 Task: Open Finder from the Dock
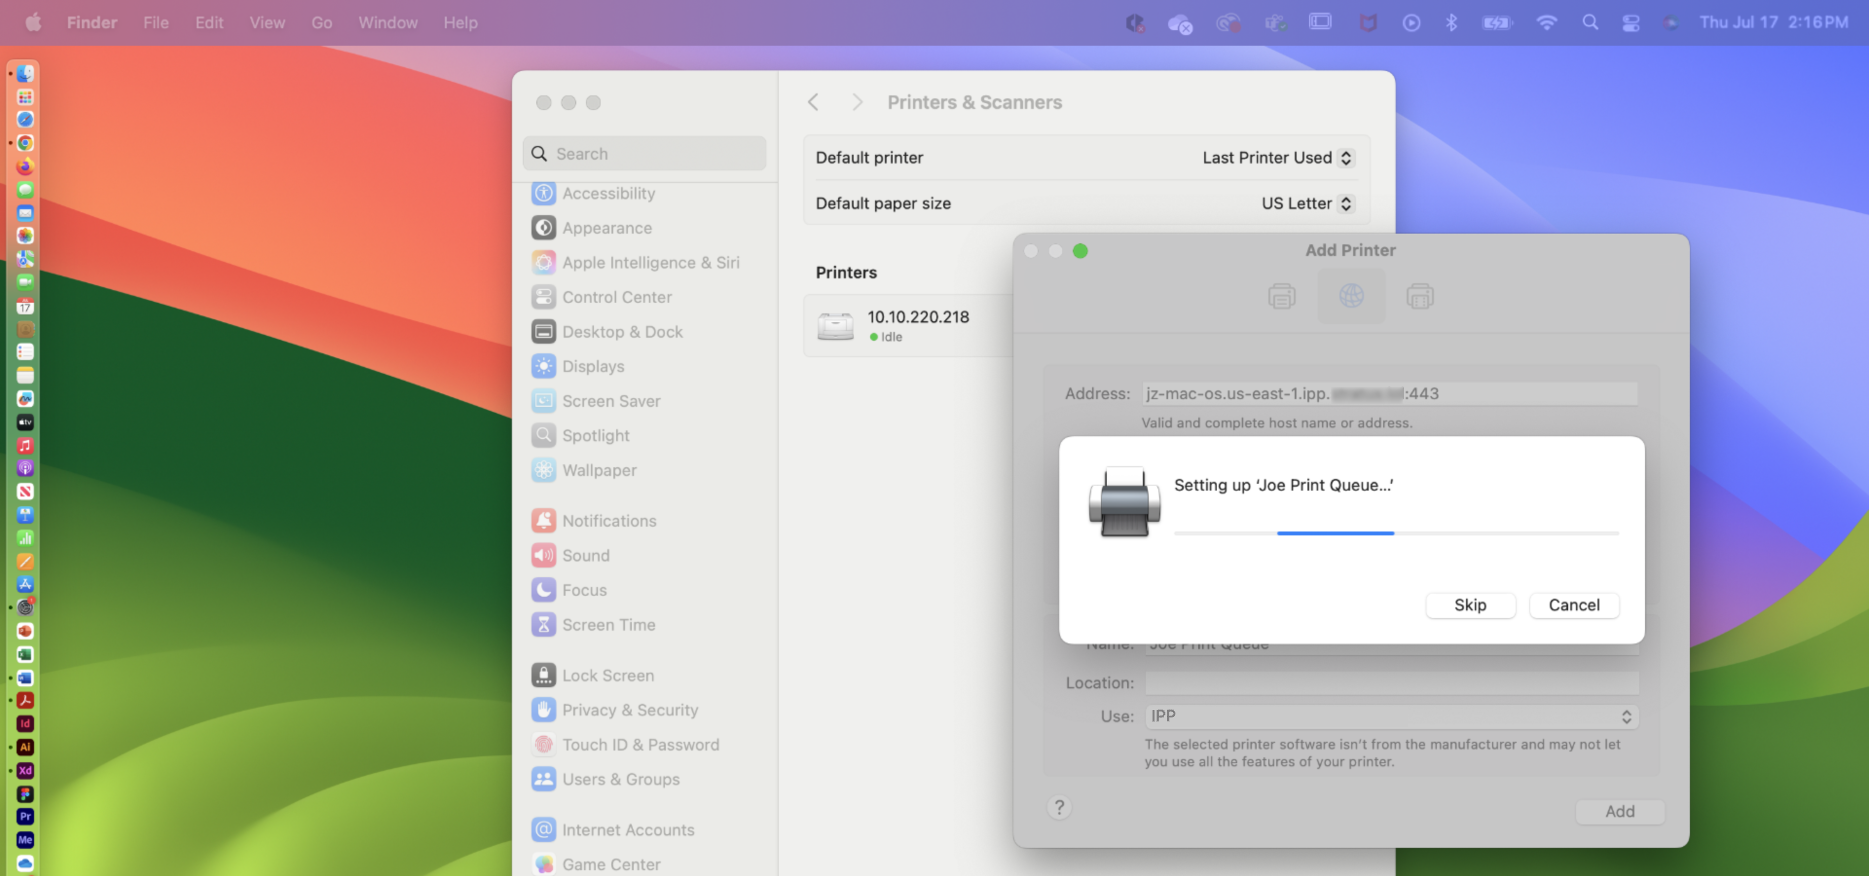tap(25, 73)
